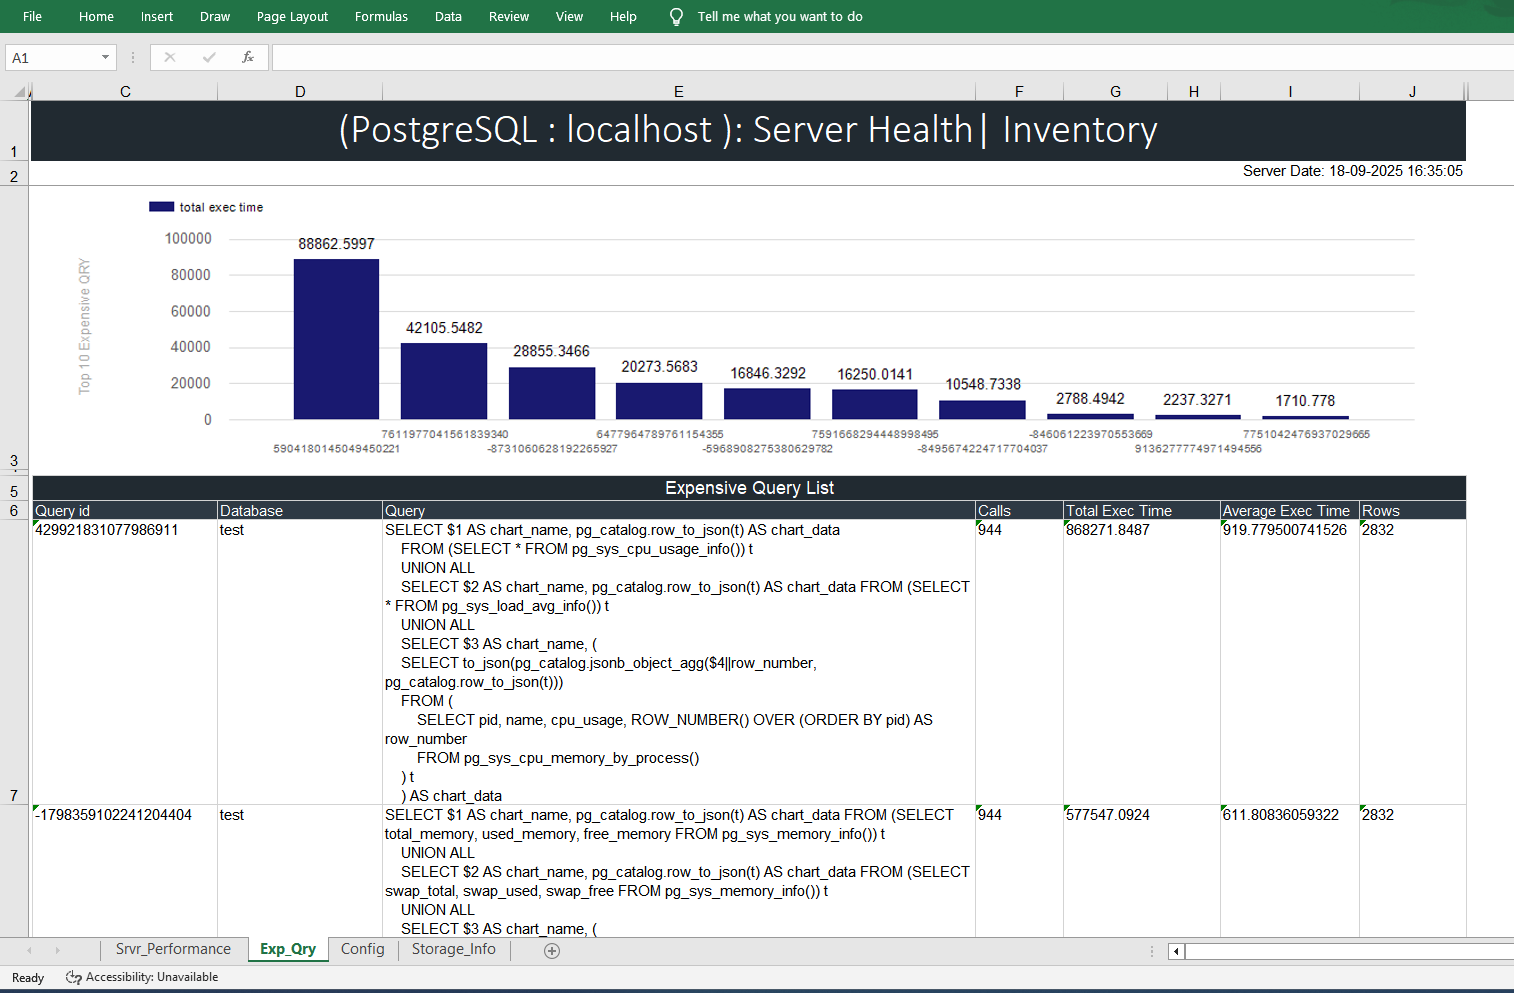
Task: Open the Page Layout ribbon tab
Action: pyautogui.click(x=292, y=17)
